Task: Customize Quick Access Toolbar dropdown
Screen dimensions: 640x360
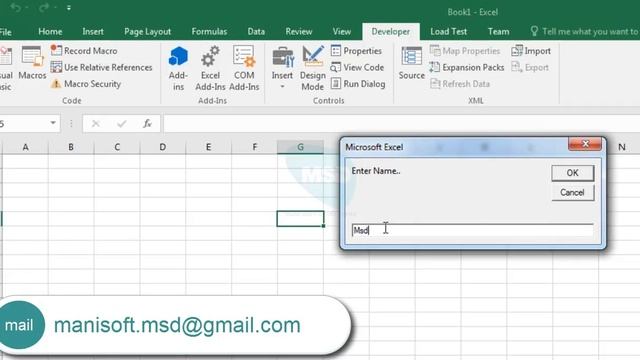Action: (x=69, y=8)
